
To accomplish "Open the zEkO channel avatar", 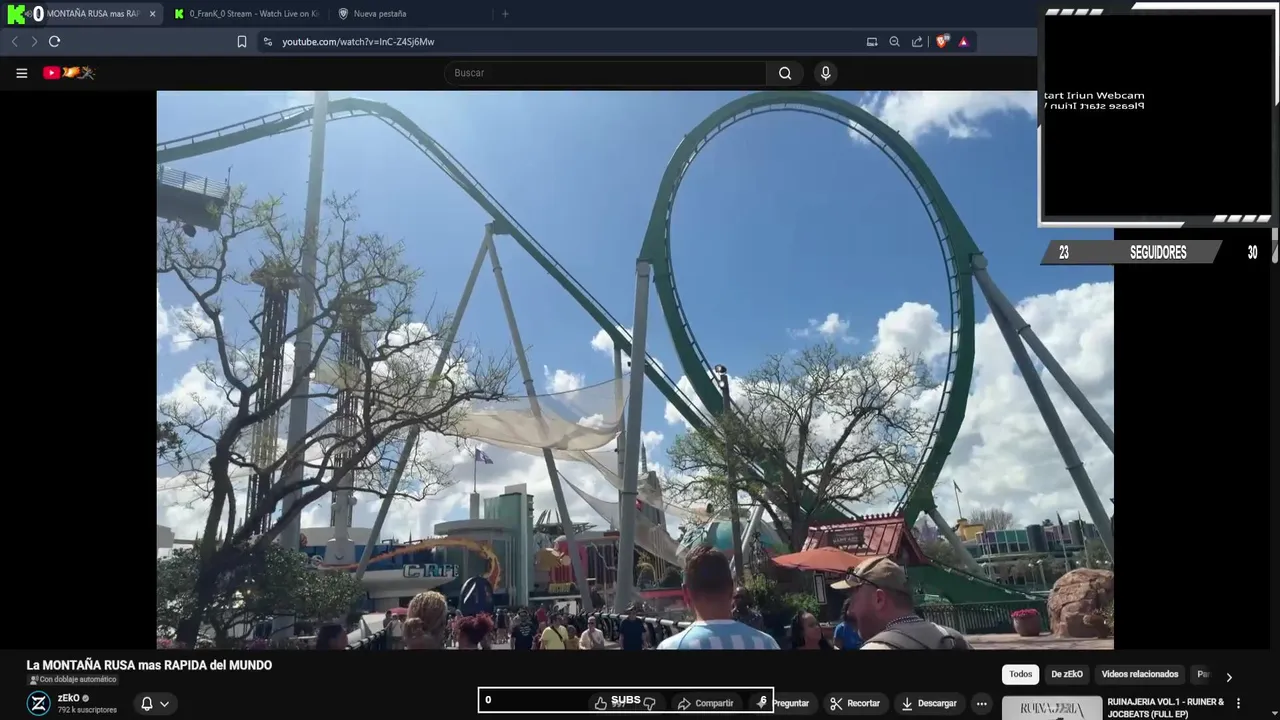I will [x=38, y=703].
